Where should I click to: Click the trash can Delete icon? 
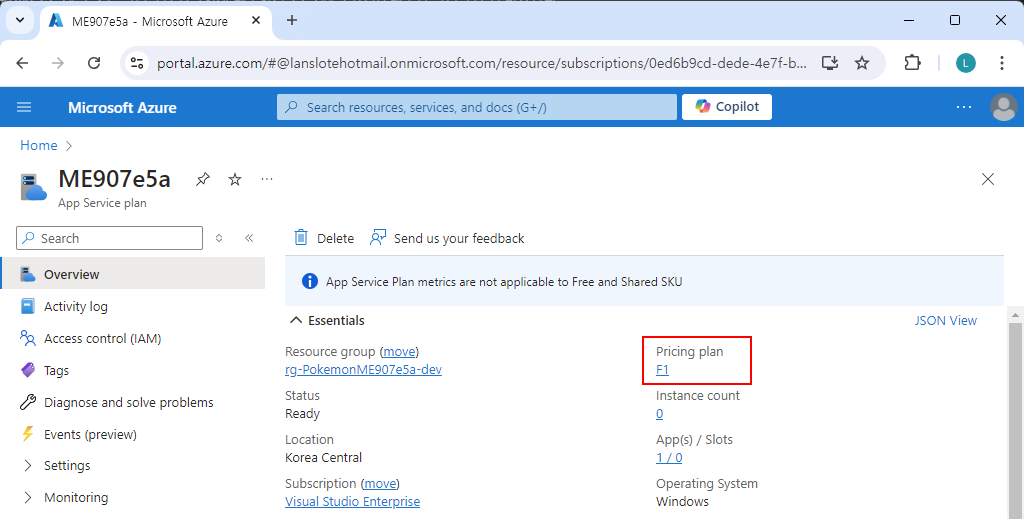click(x=301, y=238)
